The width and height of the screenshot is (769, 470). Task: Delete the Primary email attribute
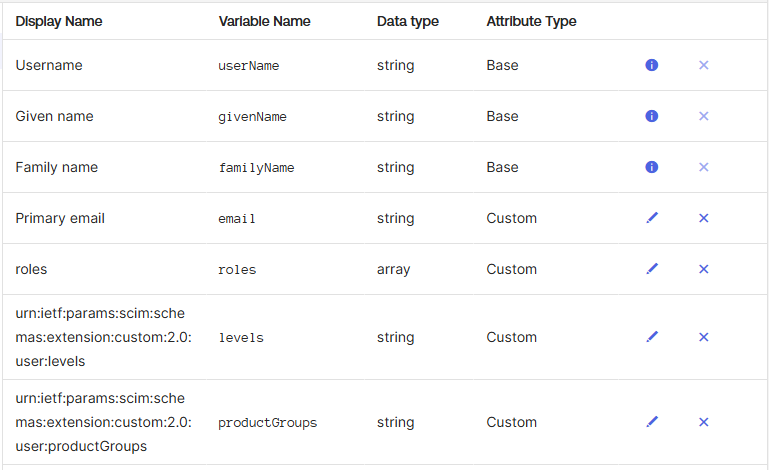[x=703, y=218]
